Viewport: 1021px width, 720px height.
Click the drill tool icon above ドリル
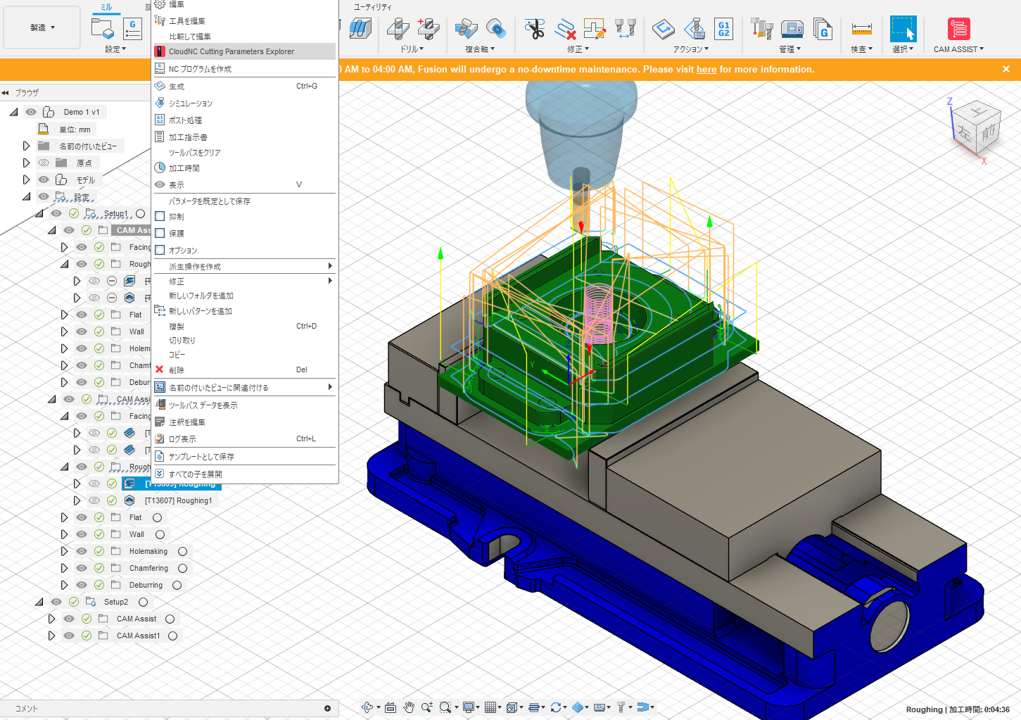tap(398, 29)
